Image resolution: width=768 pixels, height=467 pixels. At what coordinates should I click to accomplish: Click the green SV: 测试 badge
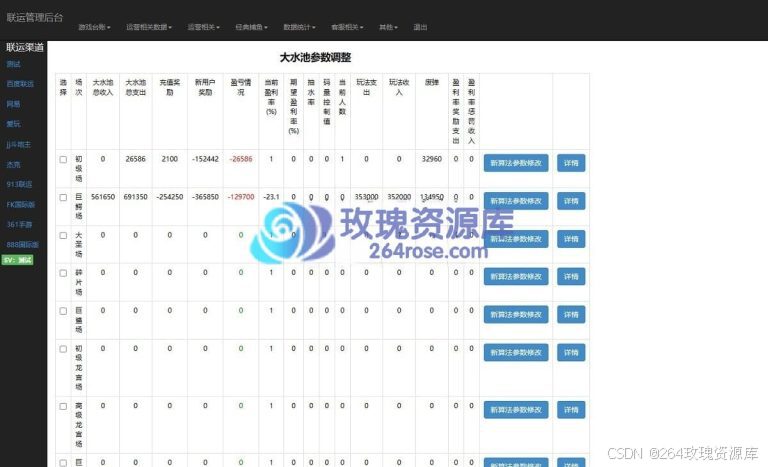point(18,260)
